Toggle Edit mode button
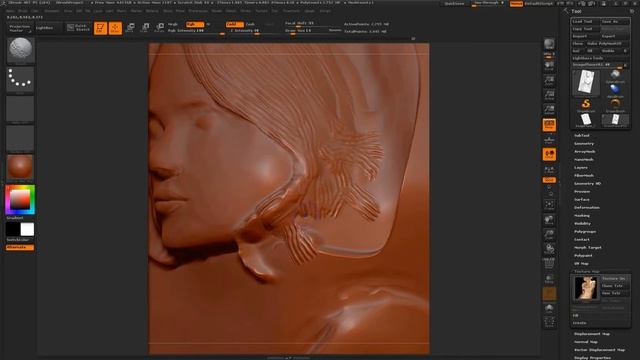The width and height of the screenshot is (640, 360). click(x=100, y=28)
